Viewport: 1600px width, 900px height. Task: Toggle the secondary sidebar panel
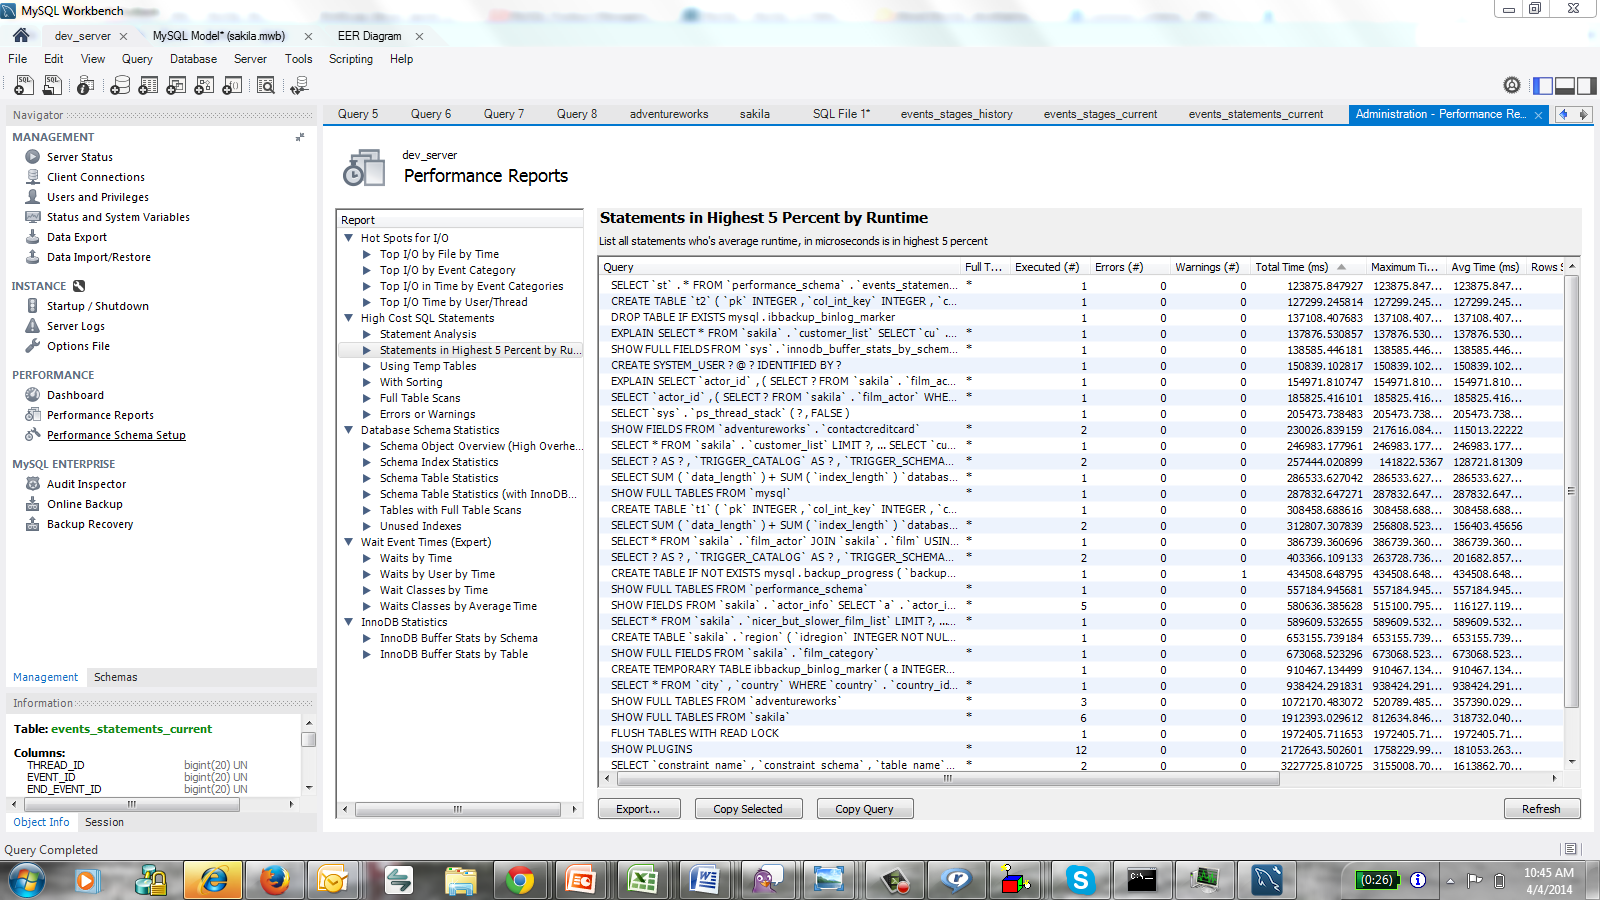pos(1586,86)
